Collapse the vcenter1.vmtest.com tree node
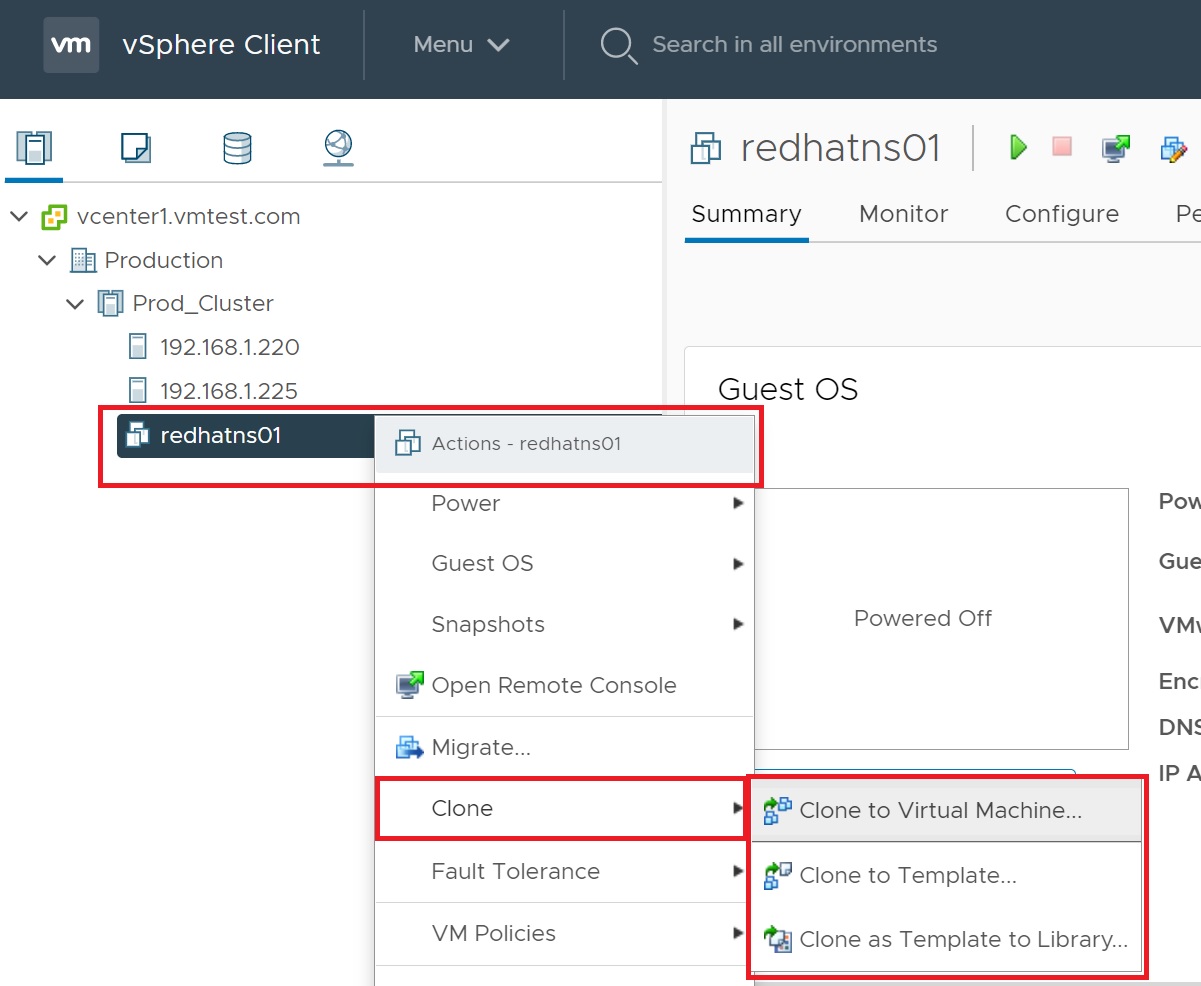Viewport: 1201px width, 986px height. point(19,217)
